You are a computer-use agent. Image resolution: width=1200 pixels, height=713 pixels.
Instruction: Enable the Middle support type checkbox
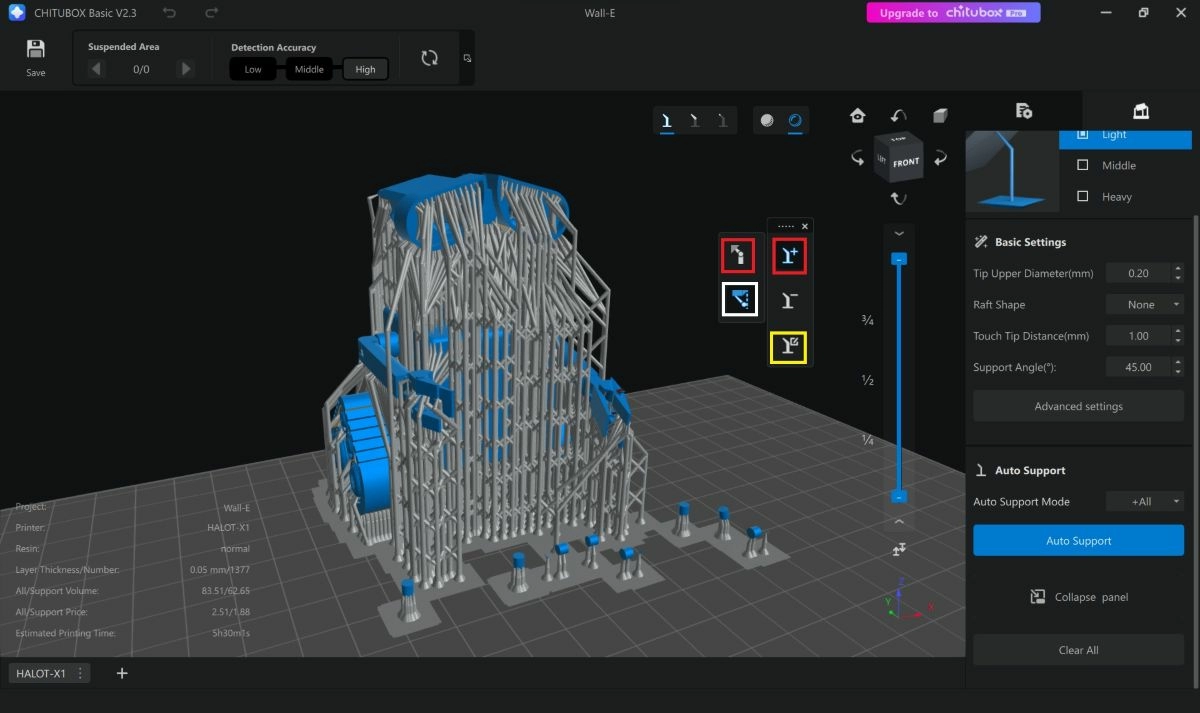click(x=1082, y=166)
